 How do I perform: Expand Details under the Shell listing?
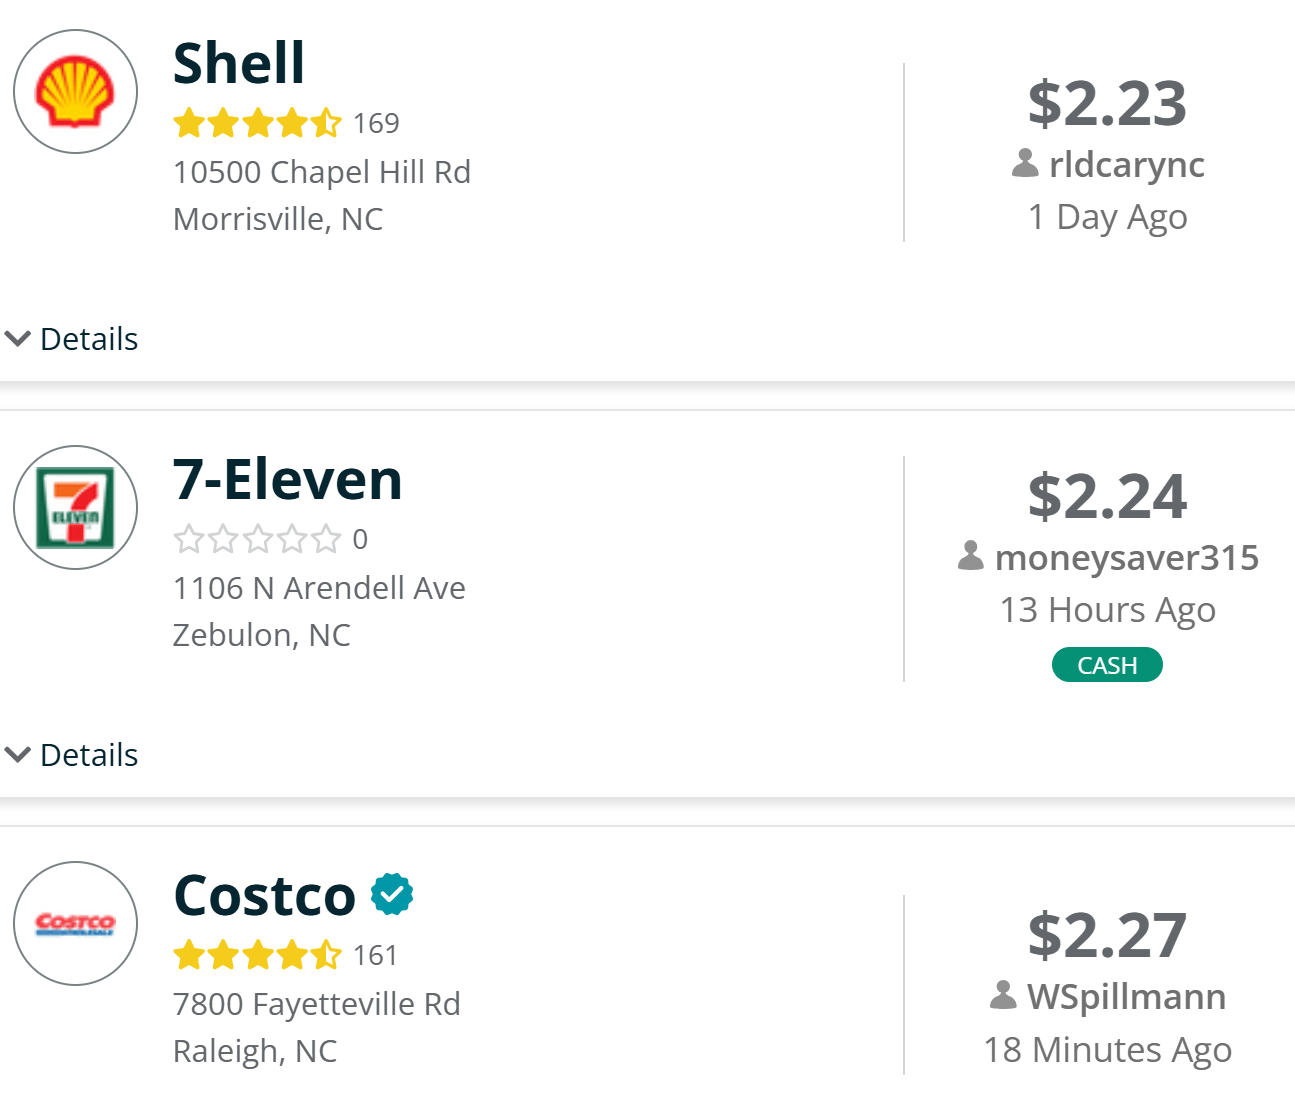72,339
